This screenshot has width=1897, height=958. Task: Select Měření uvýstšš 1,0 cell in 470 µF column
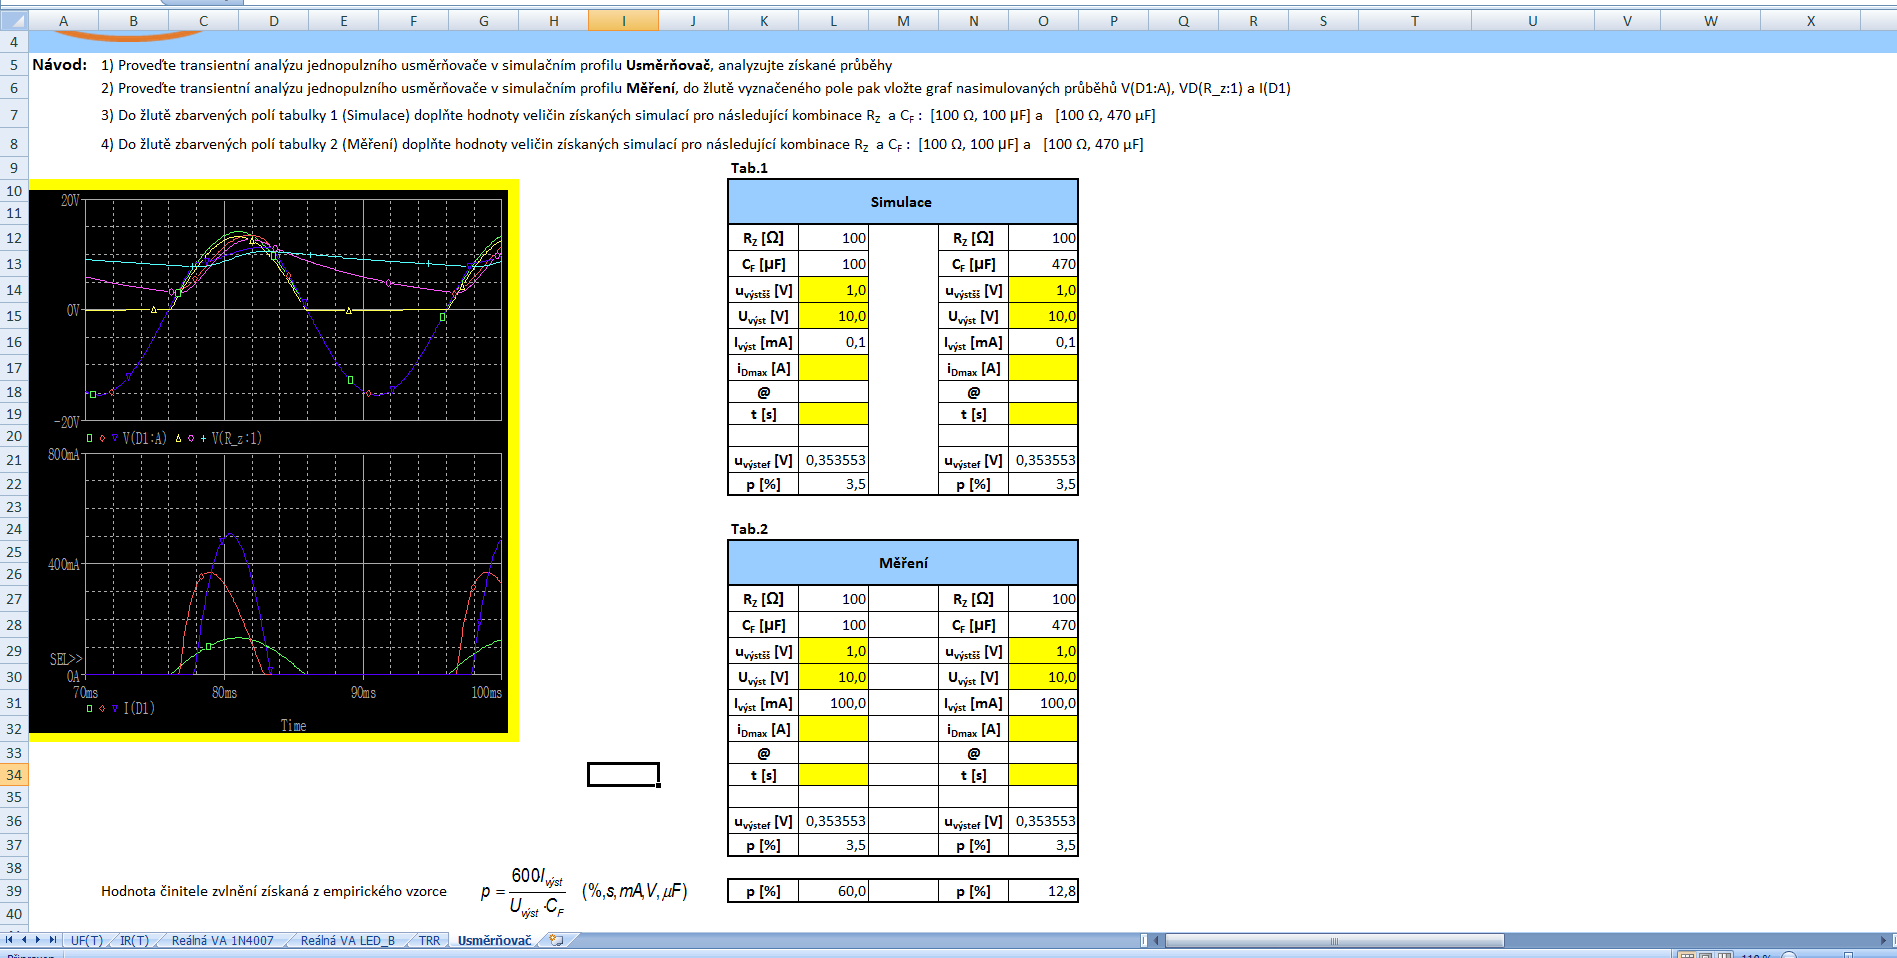coord(1043,651)
